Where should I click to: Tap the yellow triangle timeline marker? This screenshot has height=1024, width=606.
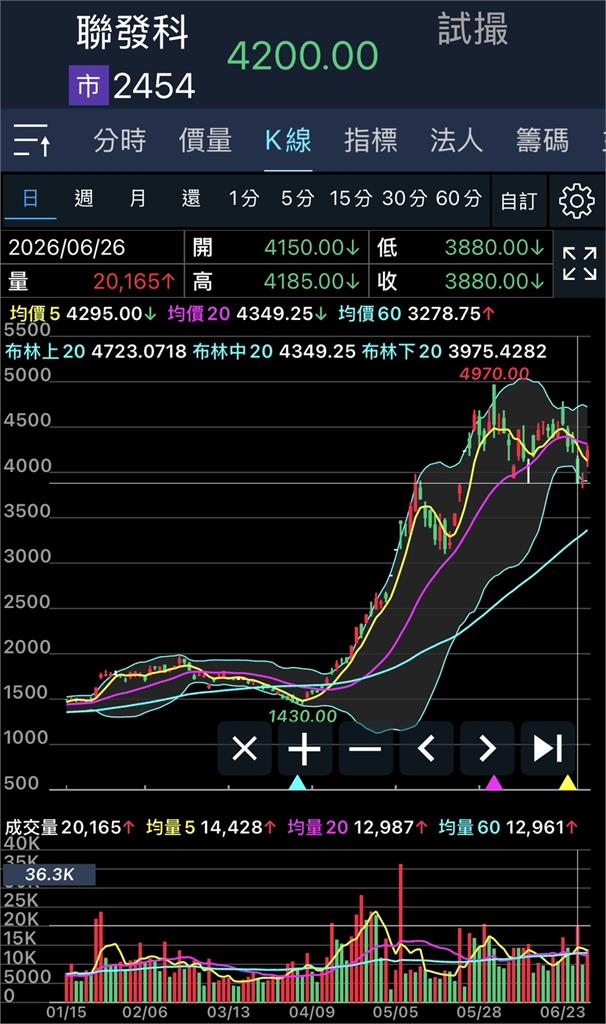point(567,782)
